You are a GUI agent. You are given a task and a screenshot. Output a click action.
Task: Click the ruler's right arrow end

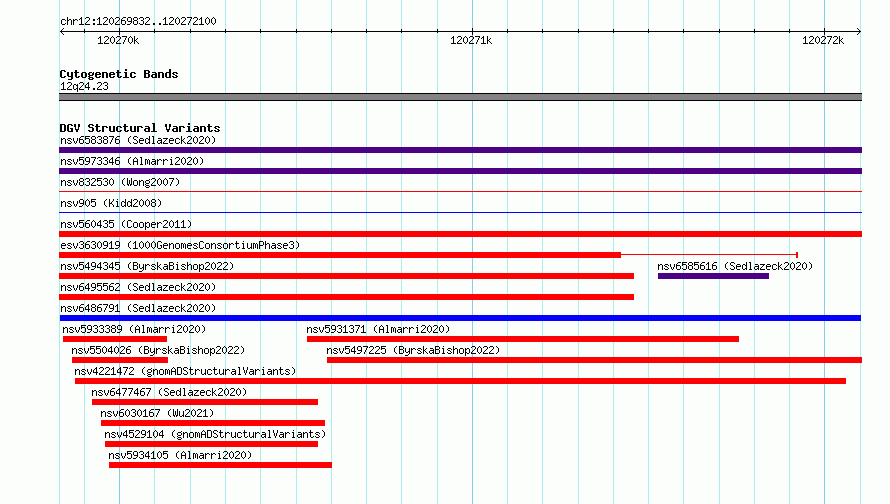coord(859,32)
